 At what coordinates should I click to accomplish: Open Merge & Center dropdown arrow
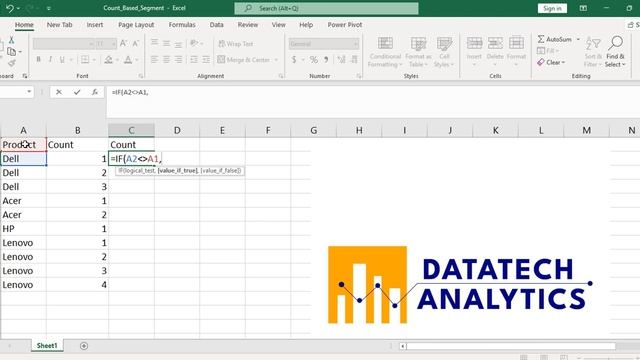276,60
